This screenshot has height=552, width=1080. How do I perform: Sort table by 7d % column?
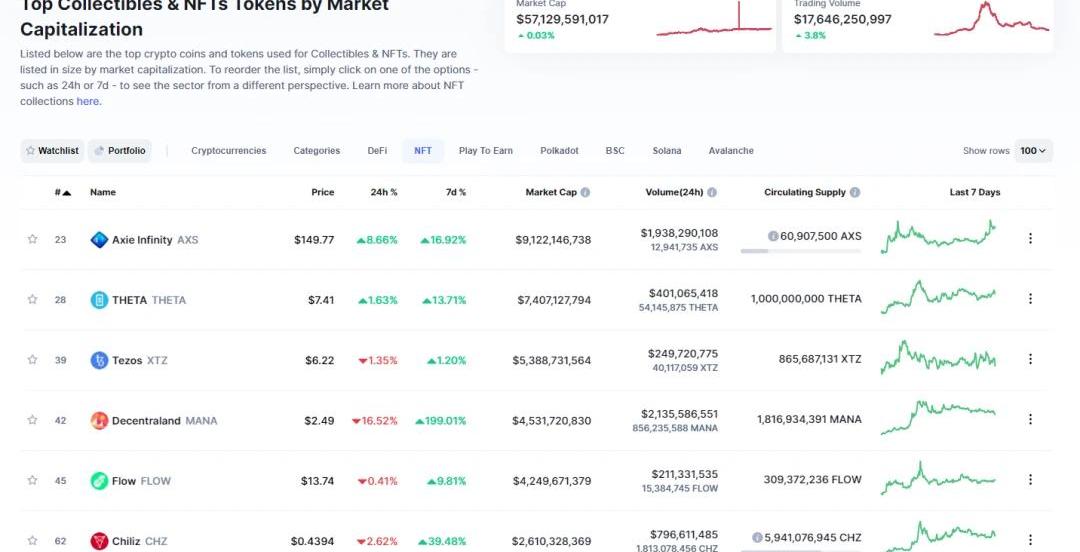455,192
